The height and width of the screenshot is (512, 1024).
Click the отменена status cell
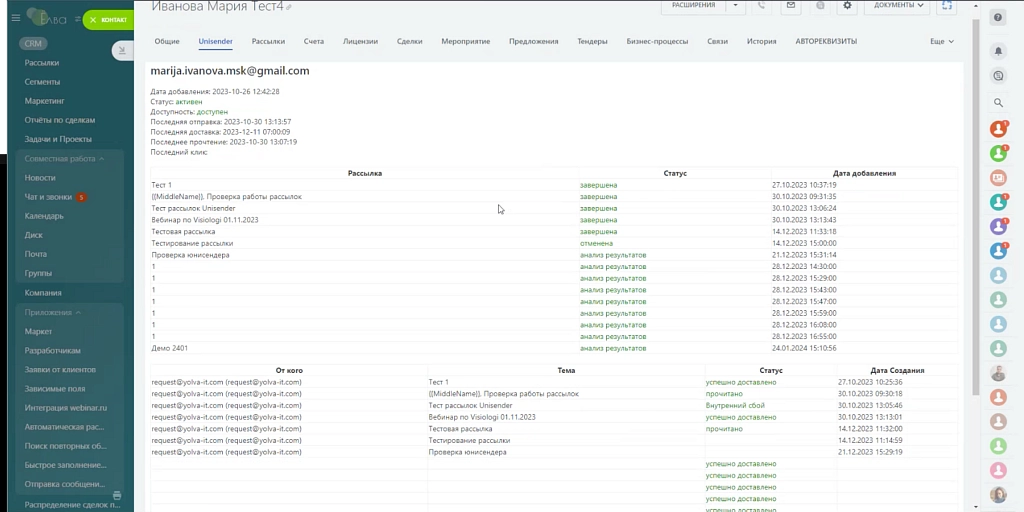[x=675, y=243]
